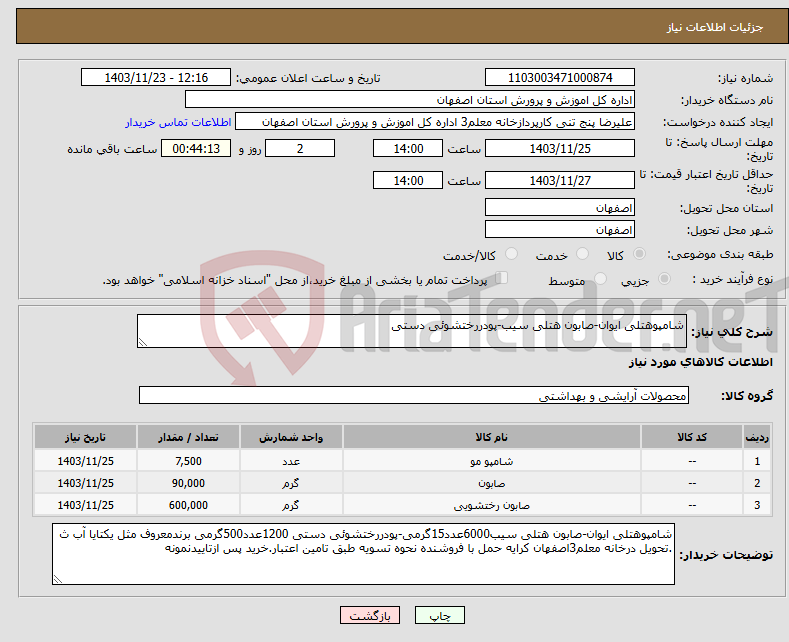Screen dimensions: 789x642
Task: Click the نام کالا column header
Action: 492,437
